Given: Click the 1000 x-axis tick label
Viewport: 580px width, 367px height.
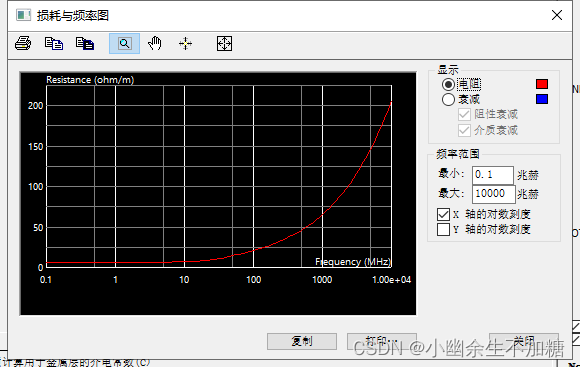Looking at the screenshot, I should pyautogui.click(x=322, y=280).
